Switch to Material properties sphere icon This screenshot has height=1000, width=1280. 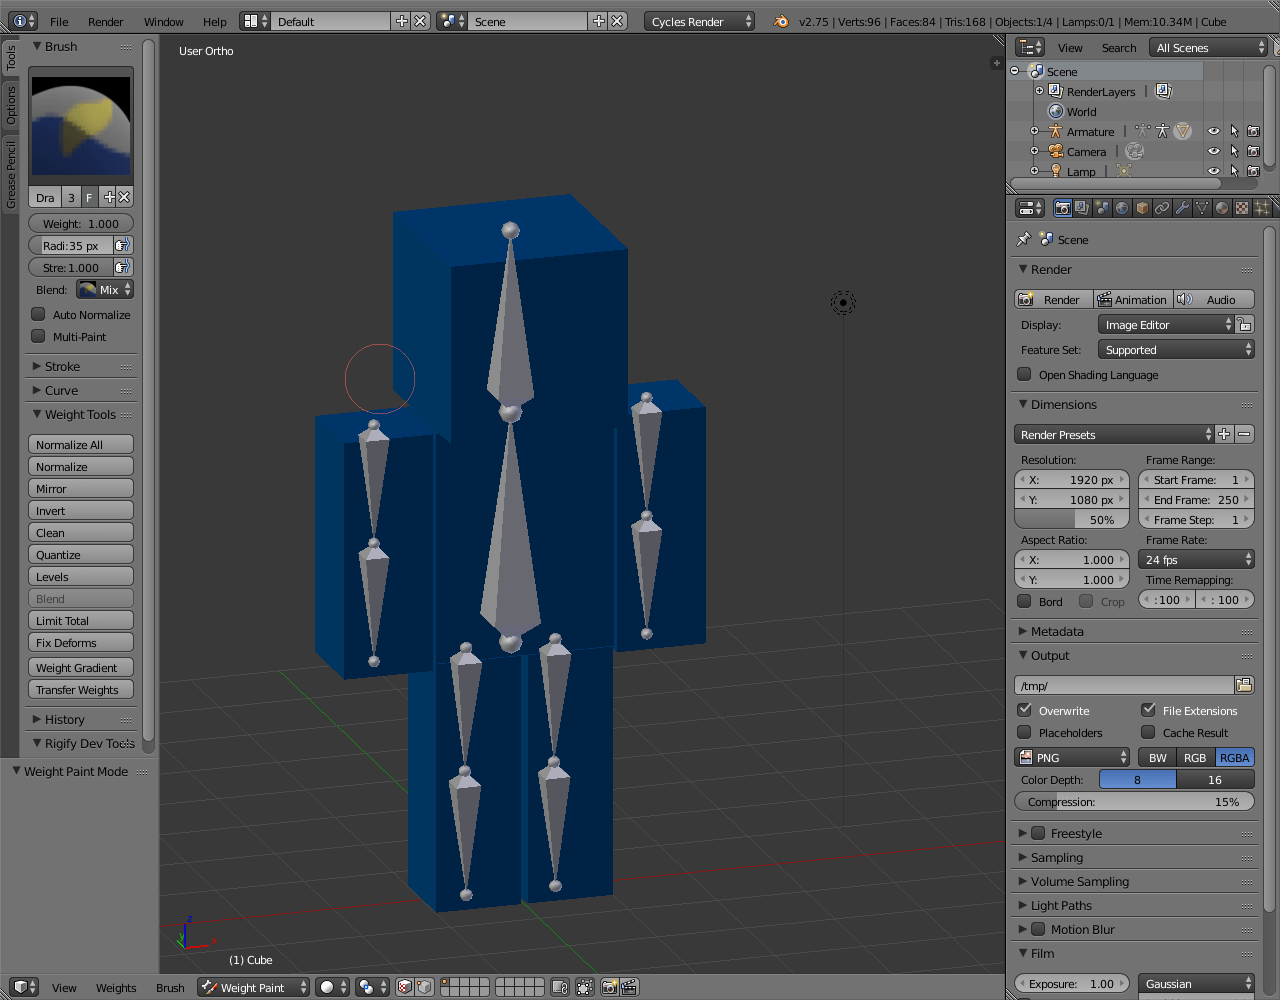1222,207
